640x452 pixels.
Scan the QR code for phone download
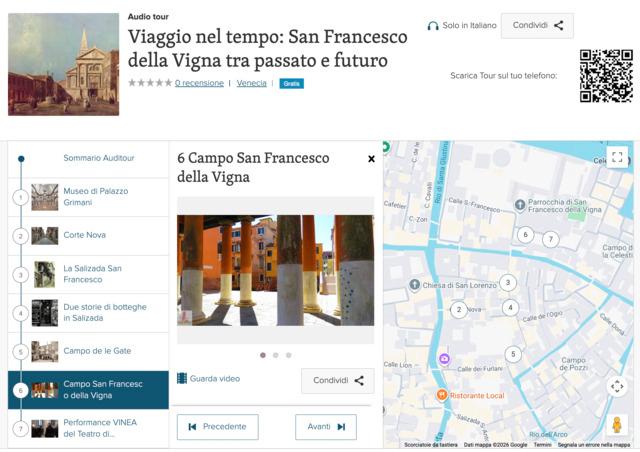click(x=606, y=76)
